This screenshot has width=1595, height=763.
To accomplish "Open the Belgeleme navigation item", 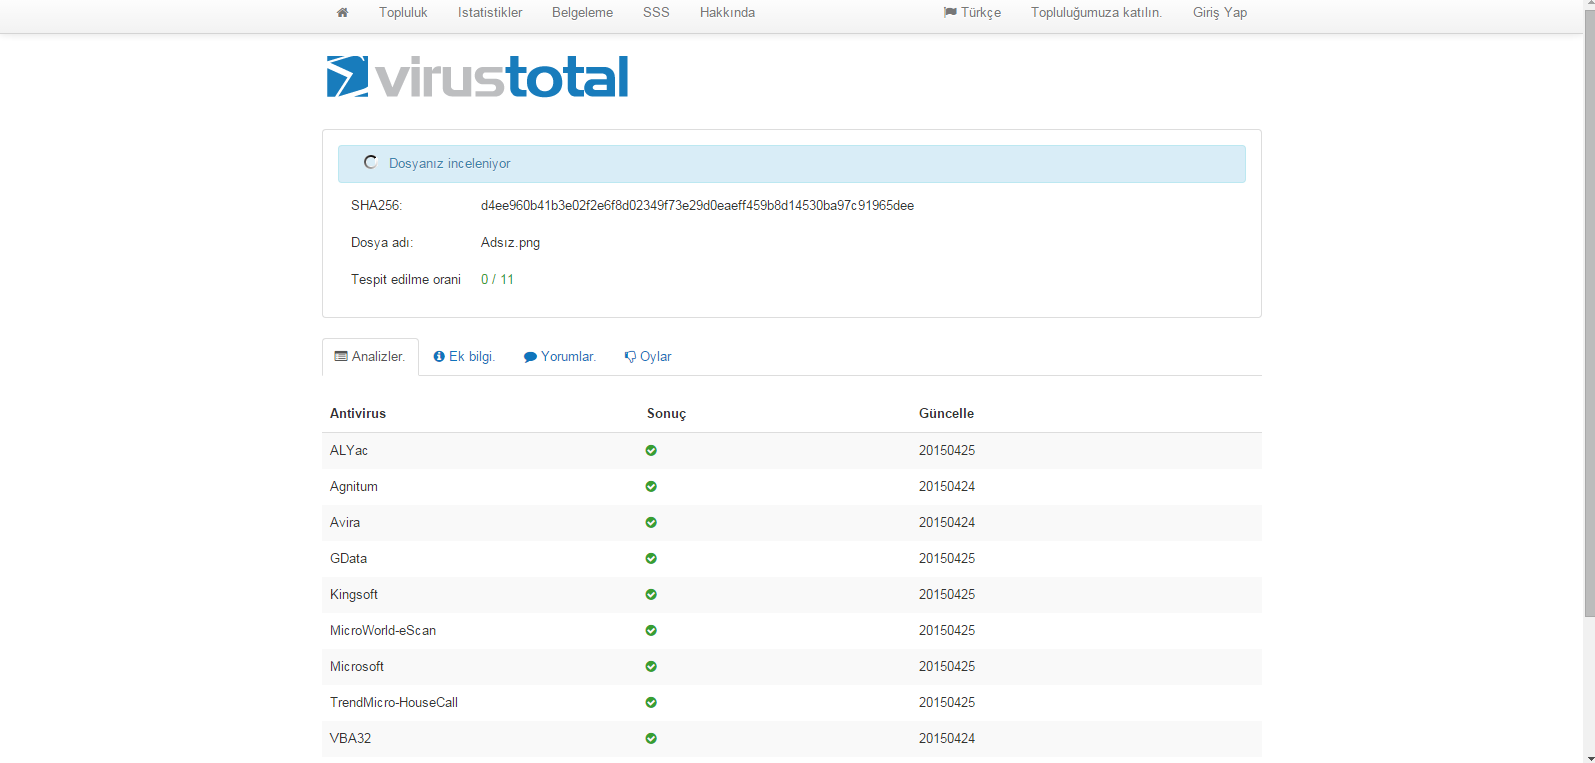I will tap(582, 13).
